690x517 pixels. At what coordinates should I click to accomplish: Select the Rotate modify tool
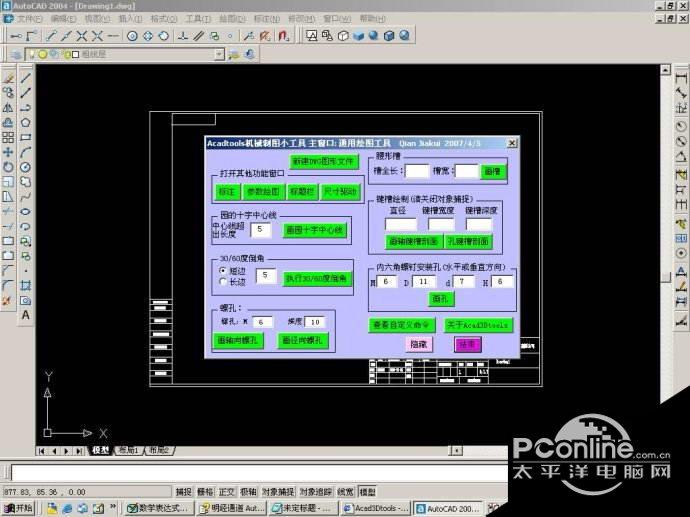[x=8, y=167]
